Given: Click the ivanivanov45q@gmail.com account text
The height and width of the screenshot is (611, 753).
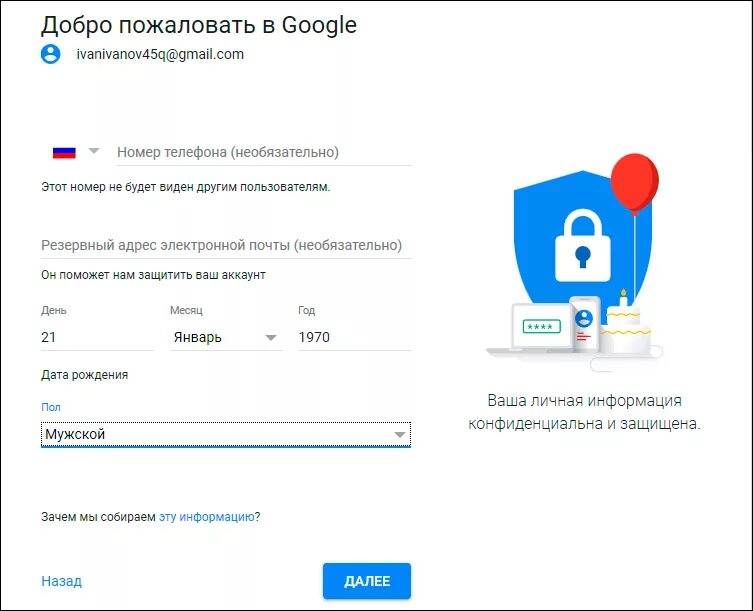Looking at the screenshot, I should pyautogui.click(x=160, y=54).
